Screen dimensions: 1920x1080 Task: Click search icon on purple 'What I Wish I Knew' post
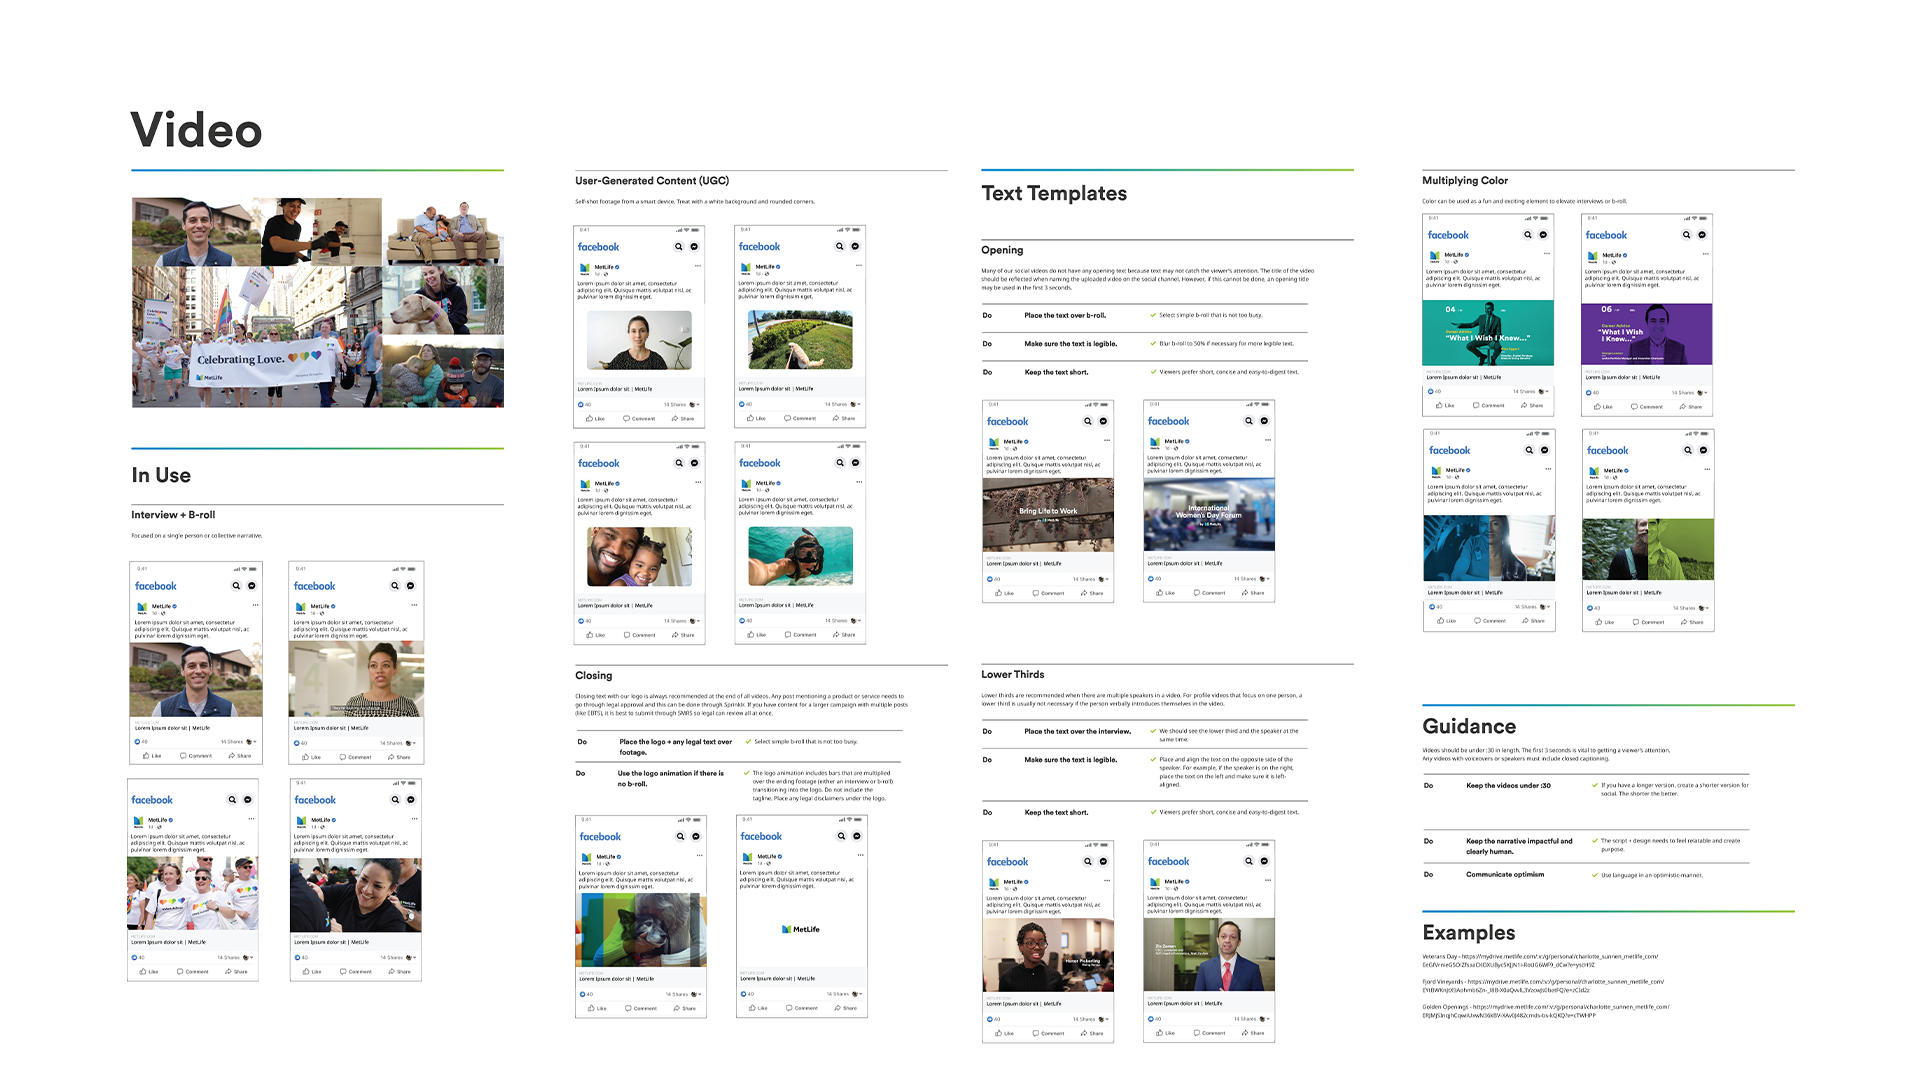pos(1686,235)
